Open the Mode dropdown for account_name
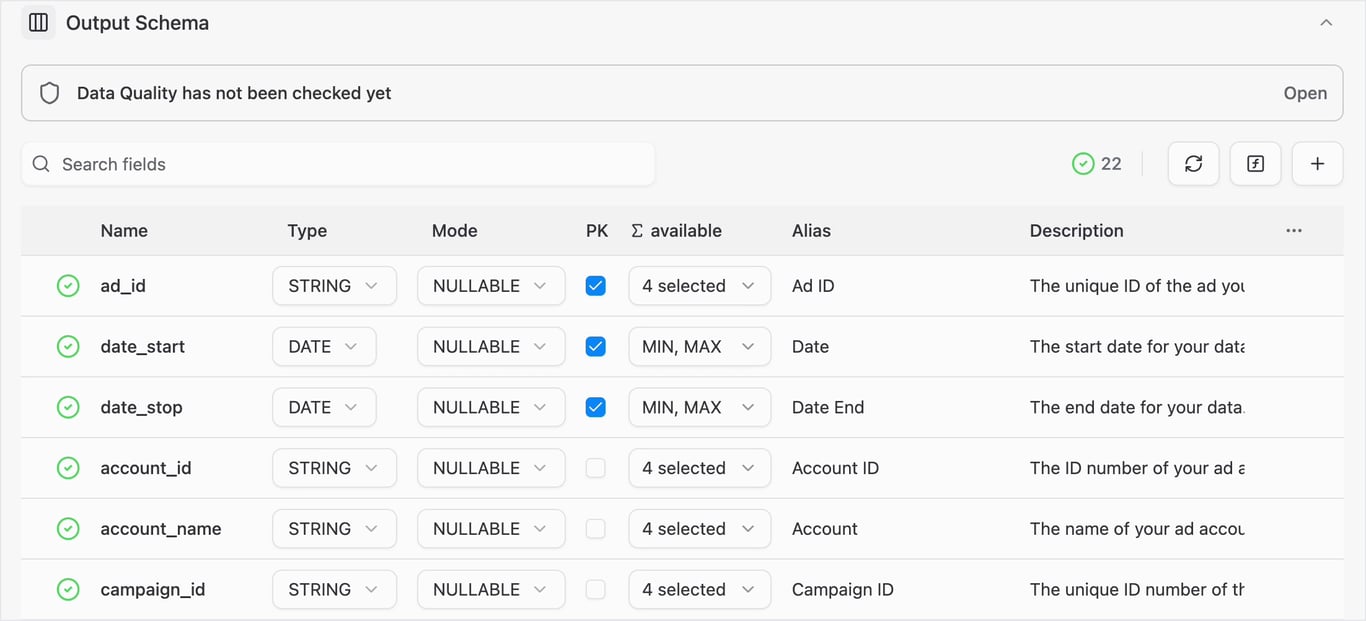 (491, 529)
